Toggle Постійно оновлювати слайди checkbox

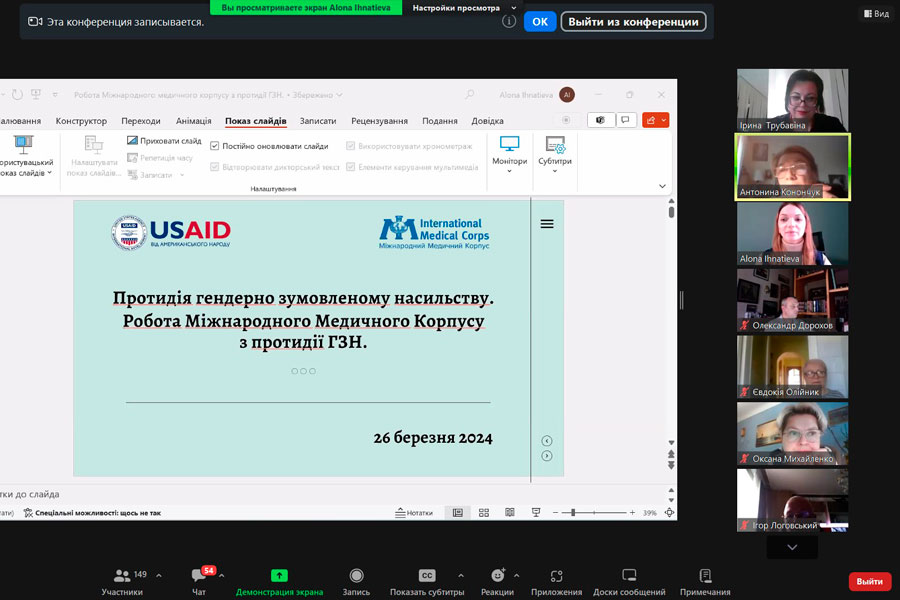click(x=215, y=146)
